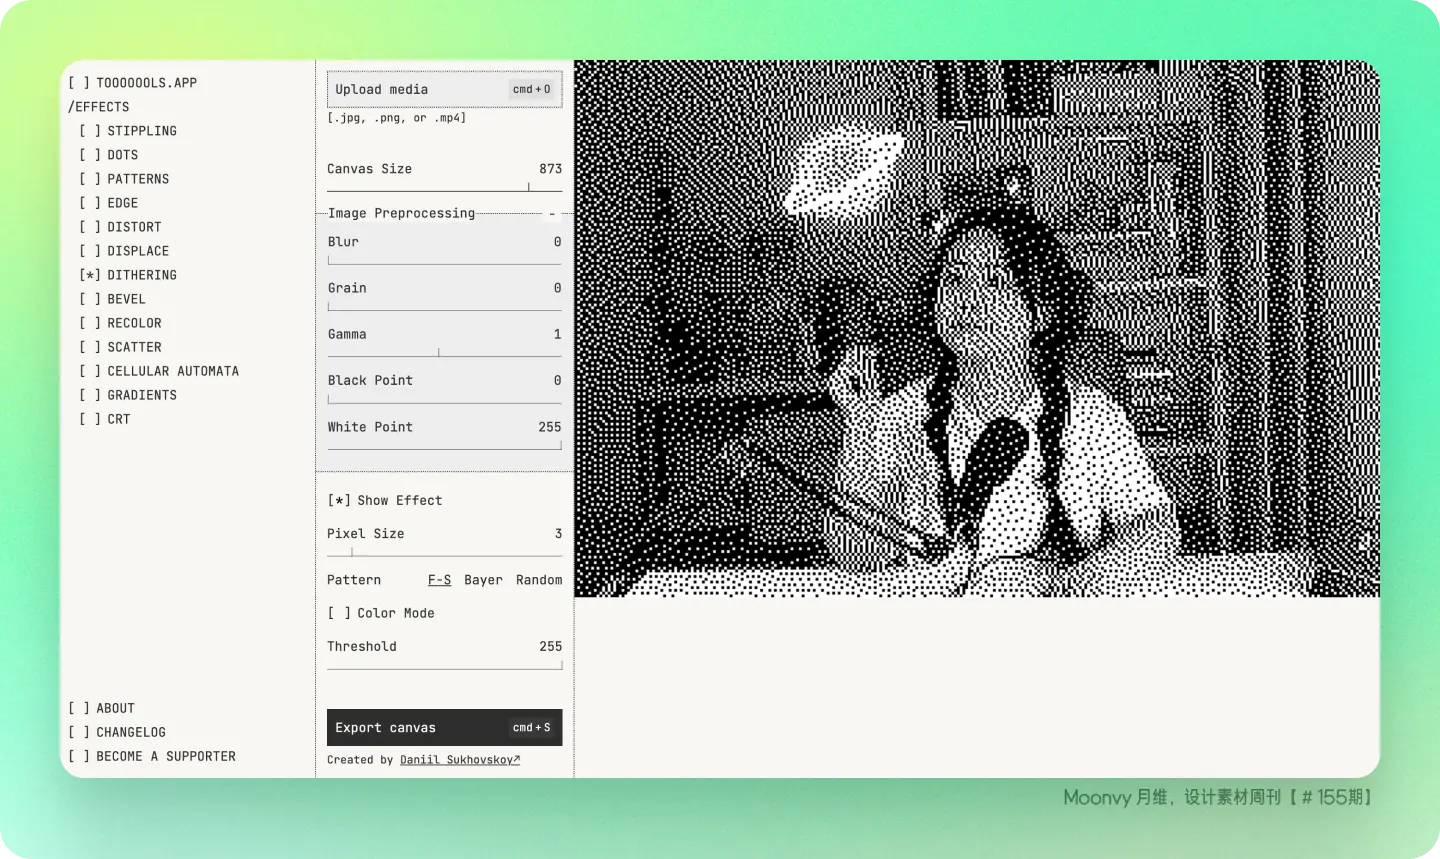
Task: Open the Dots effect
Action: pyautogui.click(x=122, y=155)
